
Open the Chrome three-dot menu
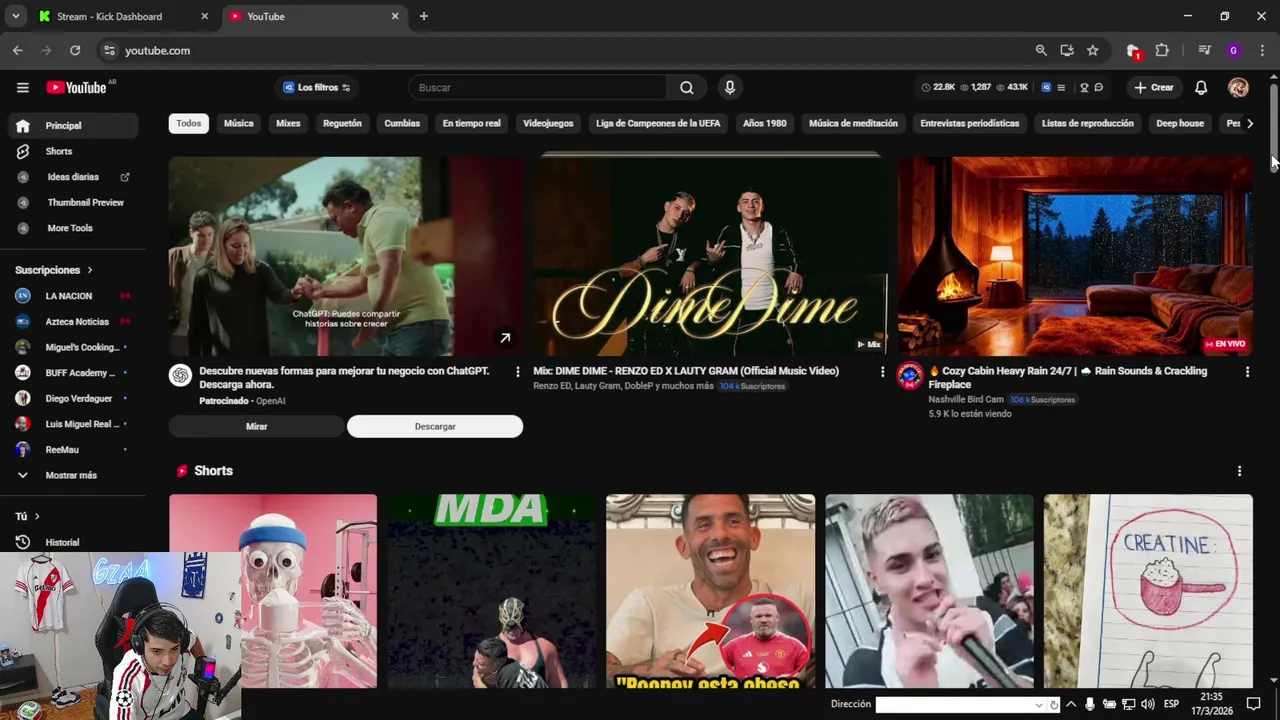pyautogui.click(x=1264, y=50)
